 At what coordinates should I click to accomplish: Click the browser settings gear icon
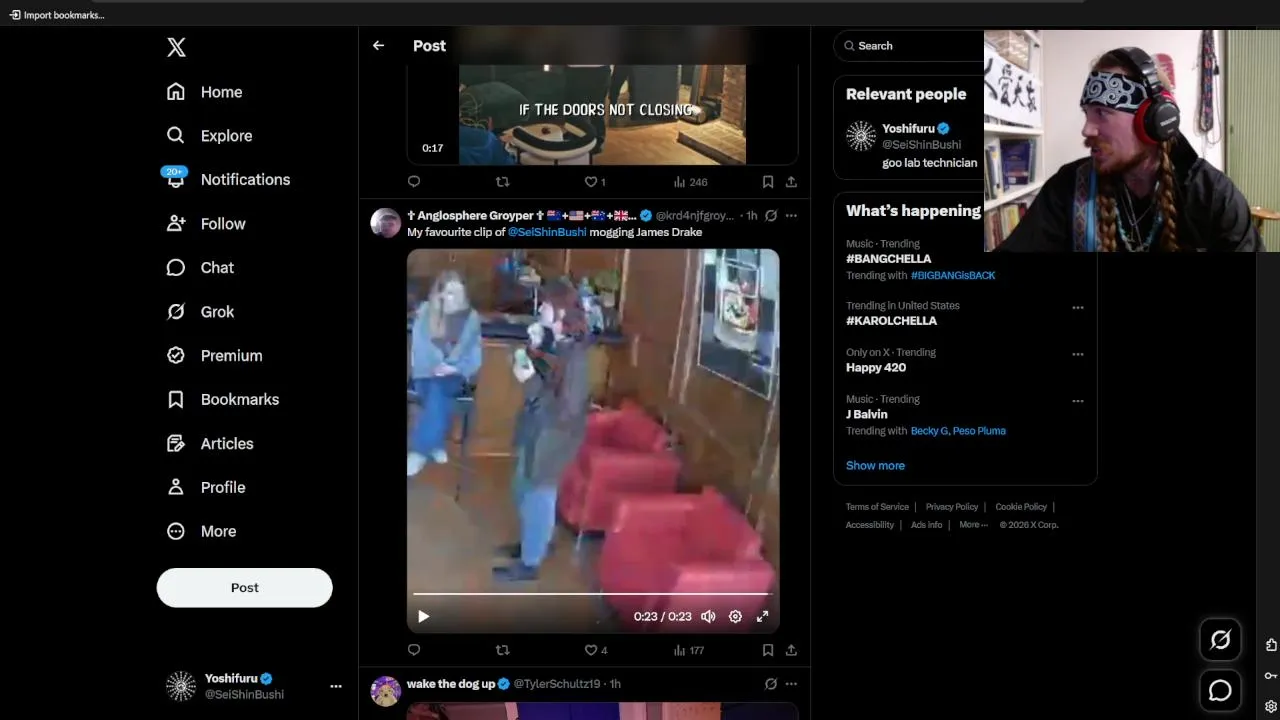click(1271, 706)
